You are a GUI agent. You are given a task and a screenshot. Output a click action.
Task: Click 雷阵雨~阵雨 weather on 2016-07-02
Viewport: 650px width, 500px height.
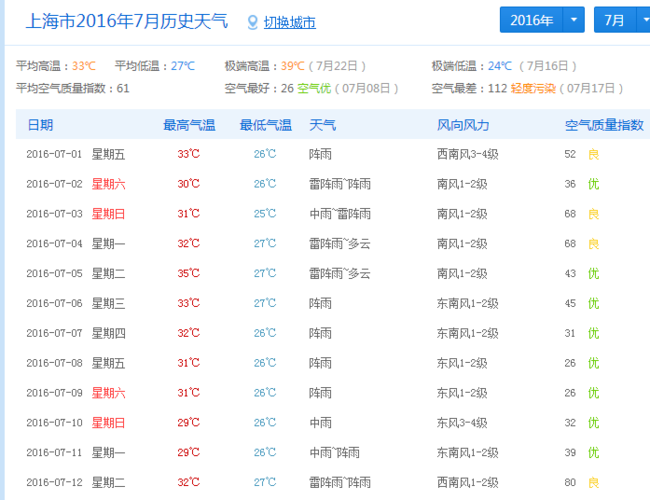[x=340, y=184]
